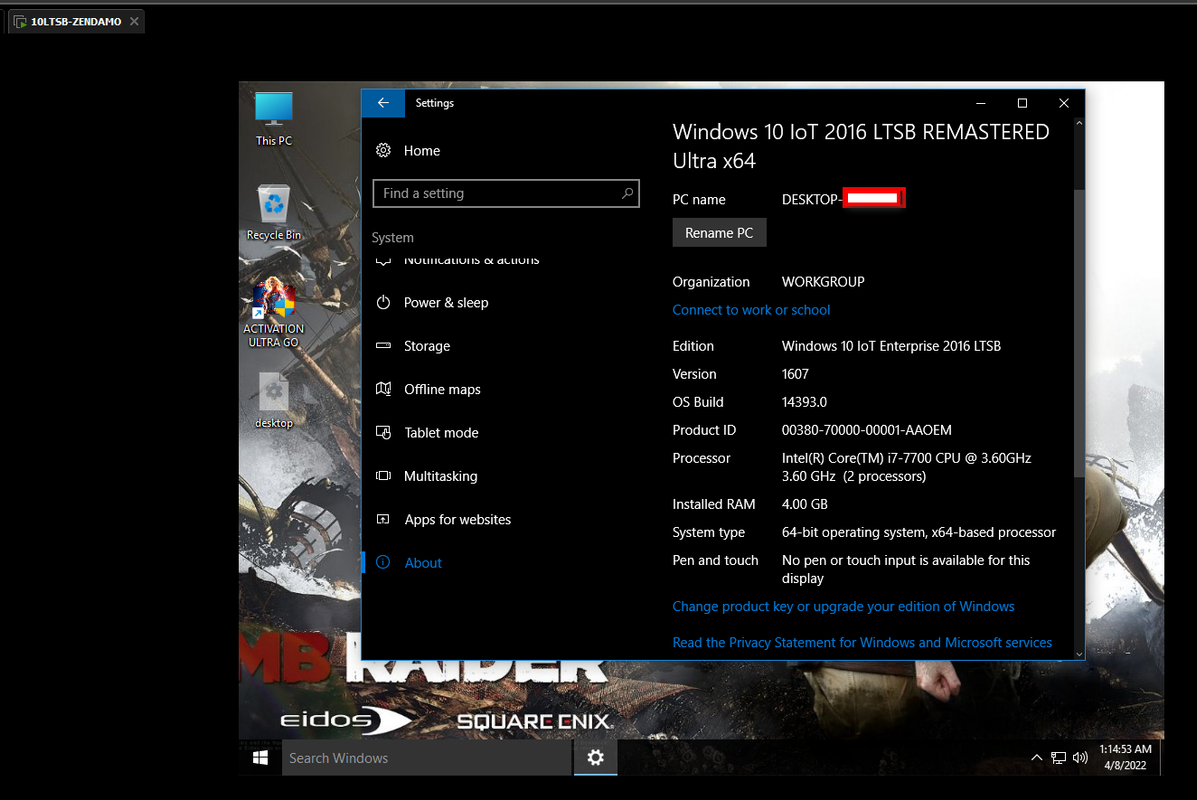Screen dimensions: 1197x800
Task: Click the OS Build 14393.0 value
Action: pos(804,402)
